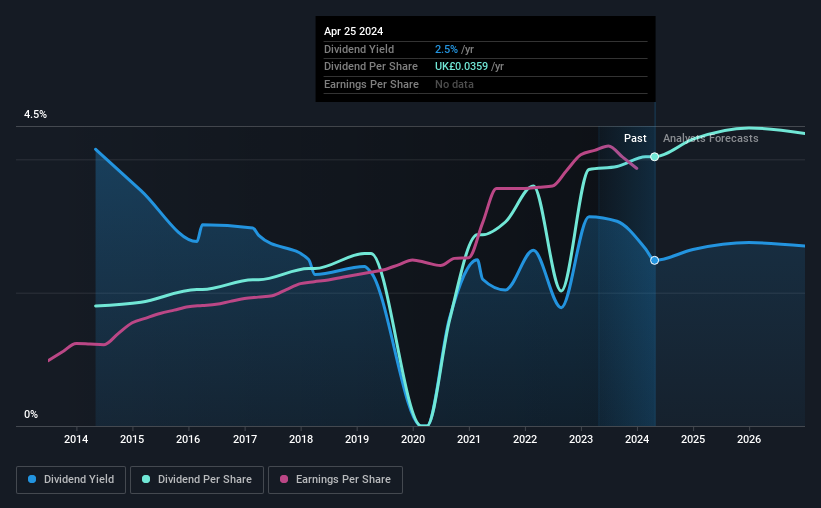Click the blue dividend yield data point marker

coord(654,260)
